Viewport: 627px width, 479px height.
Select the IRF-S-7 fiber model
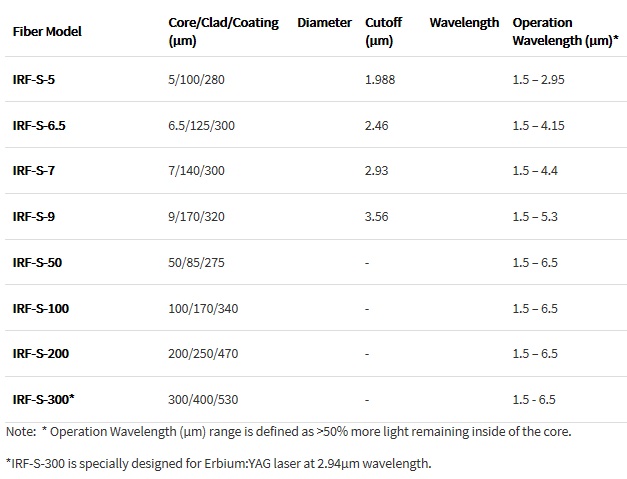[34, 171]
